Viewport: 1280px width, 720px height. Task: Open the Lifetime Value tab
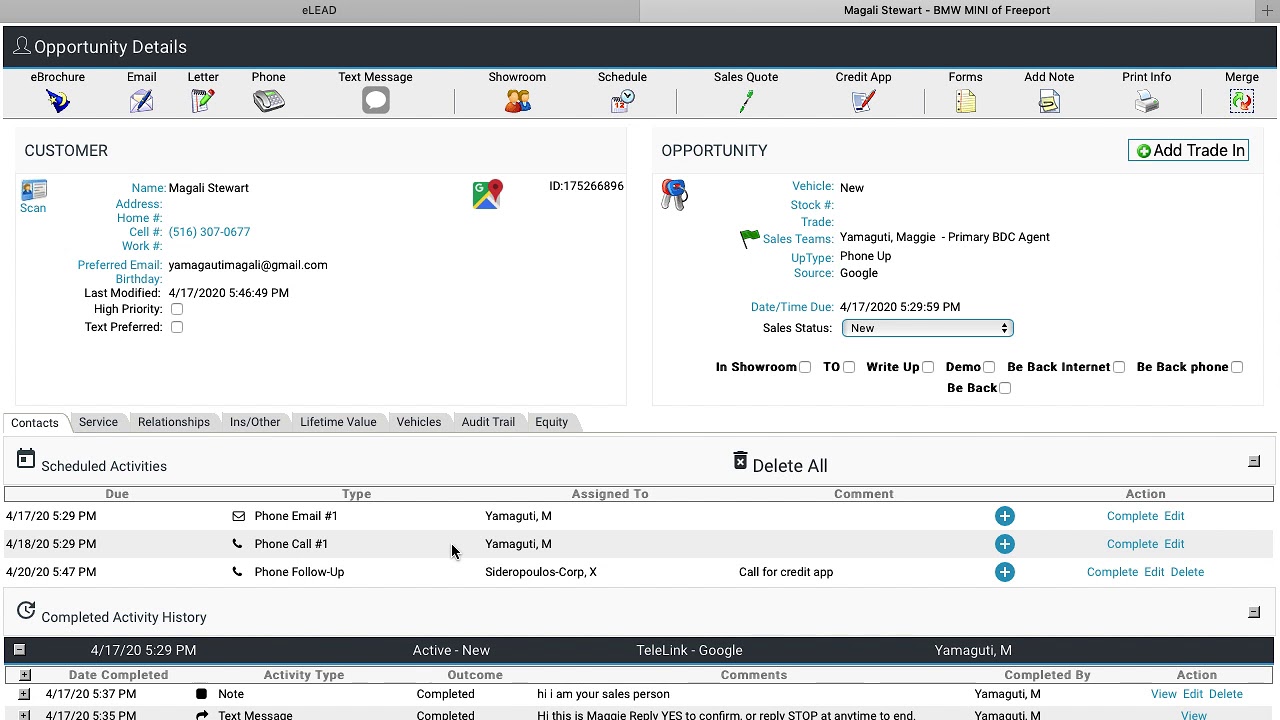point(338,422)
